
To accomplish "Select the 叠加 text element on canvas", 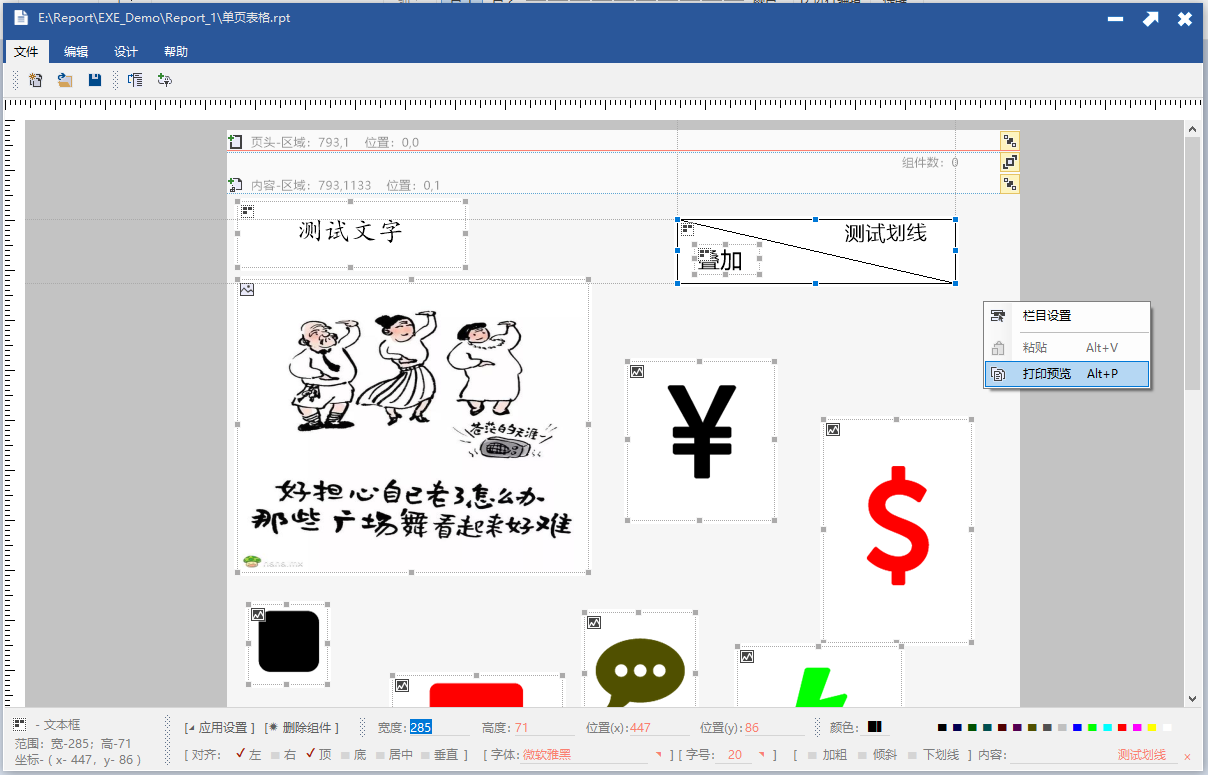I will click(x=727, y=260).
